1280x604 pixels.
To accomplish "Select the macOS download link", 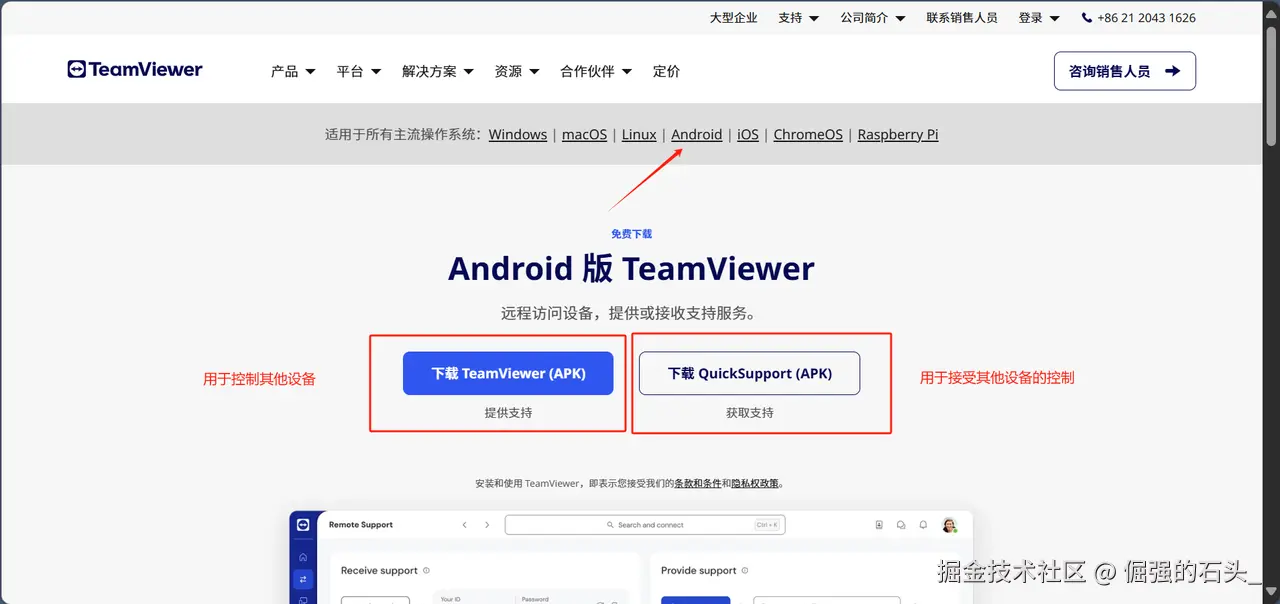I will coord(584,134).
